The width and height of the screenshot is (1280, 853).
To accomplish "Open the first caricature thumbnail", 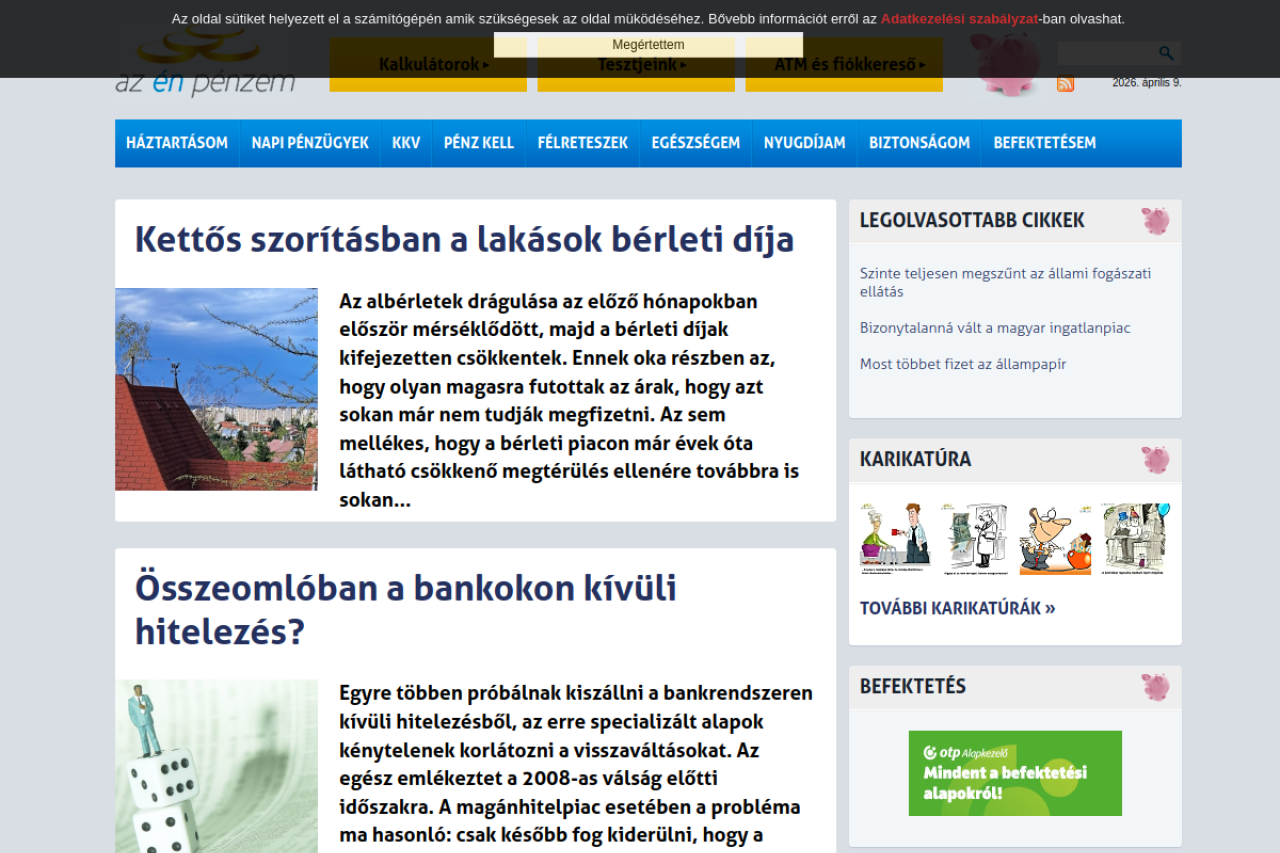I will click(895, 538).
